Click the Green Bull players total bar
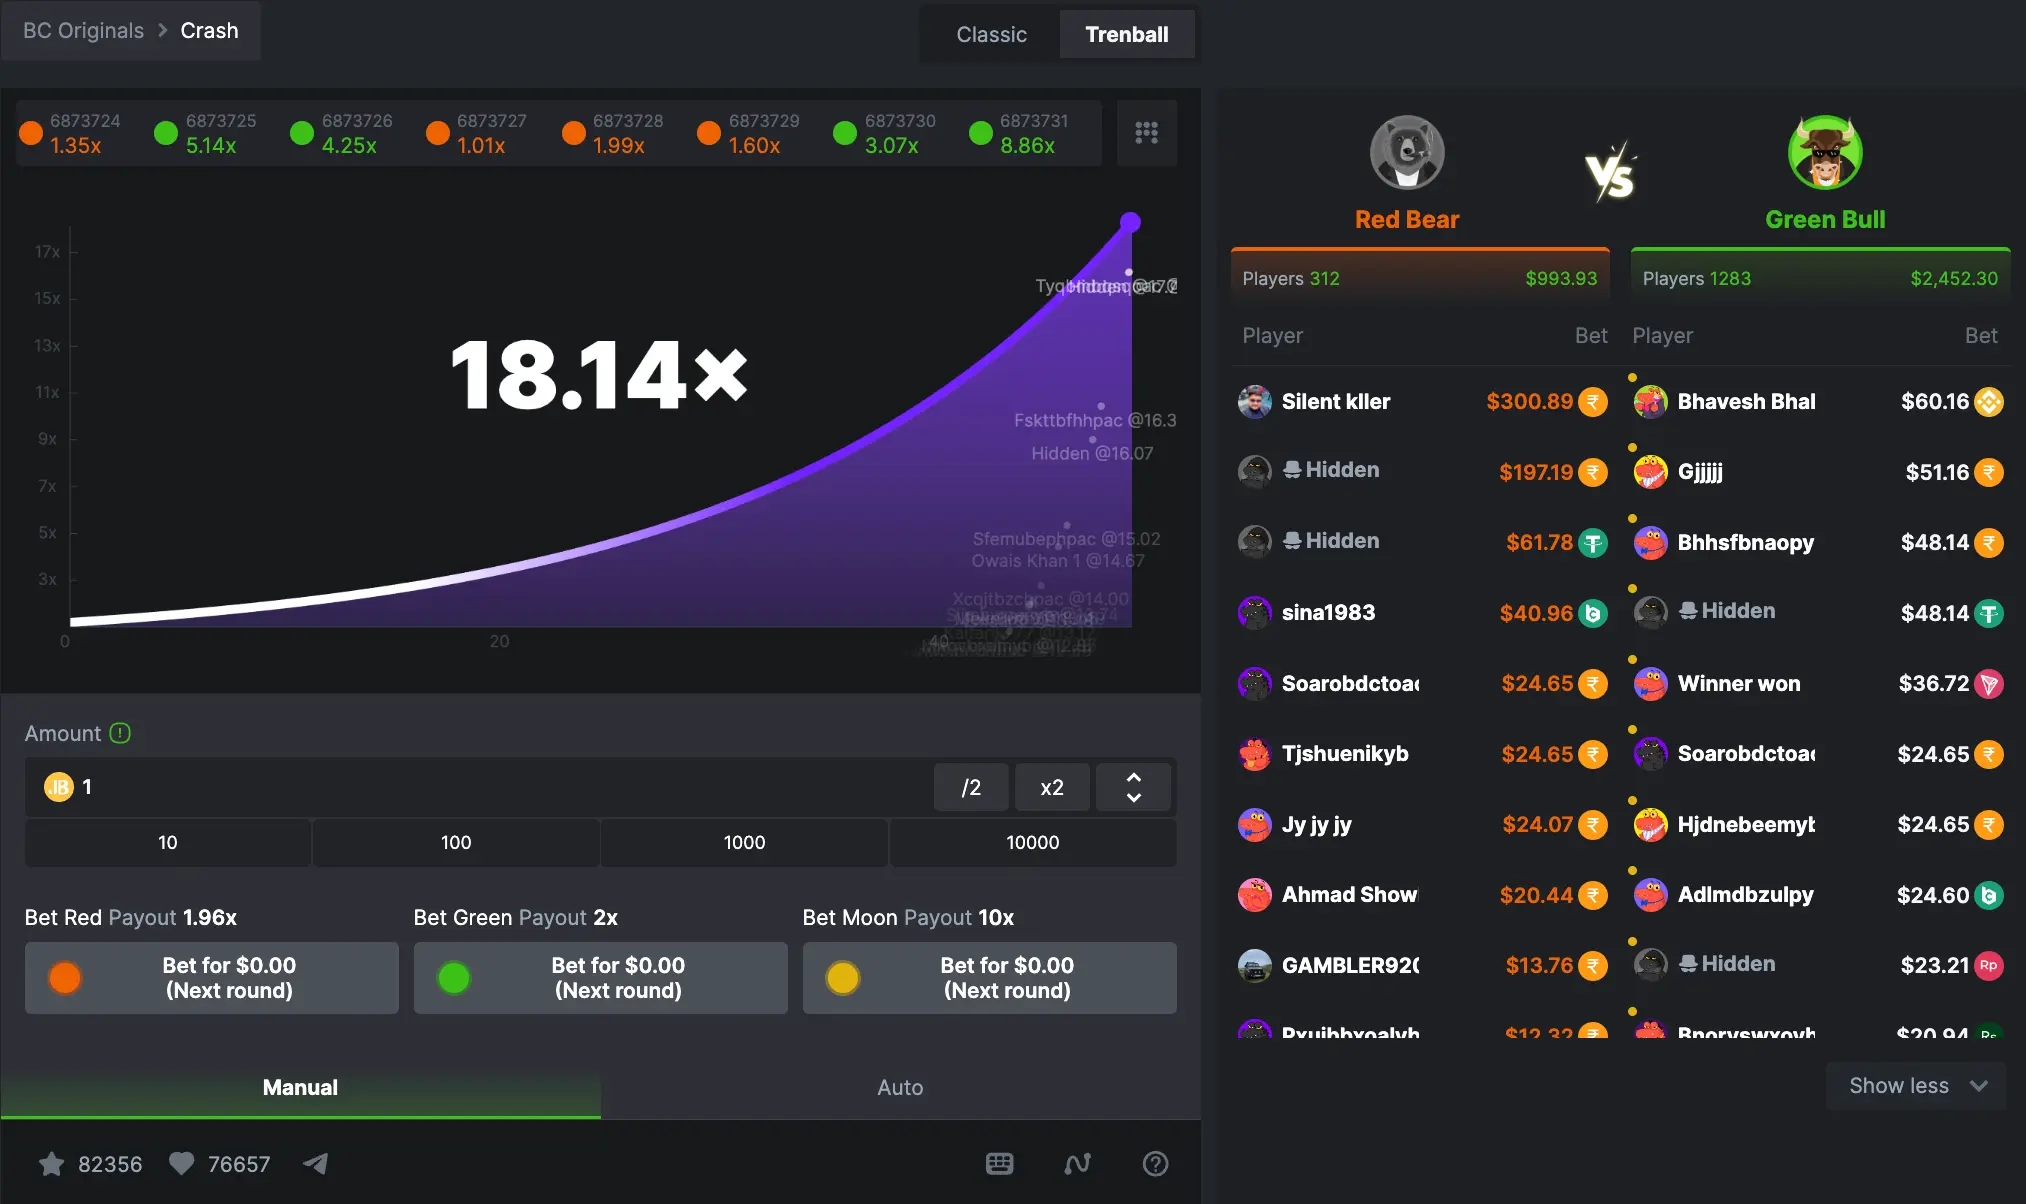This screenshot has width=2026, height=1204. [1820, 276]
